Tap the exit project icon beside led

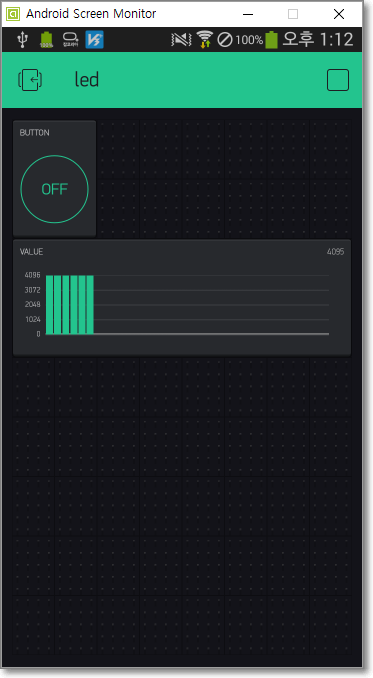coord(30,80)
